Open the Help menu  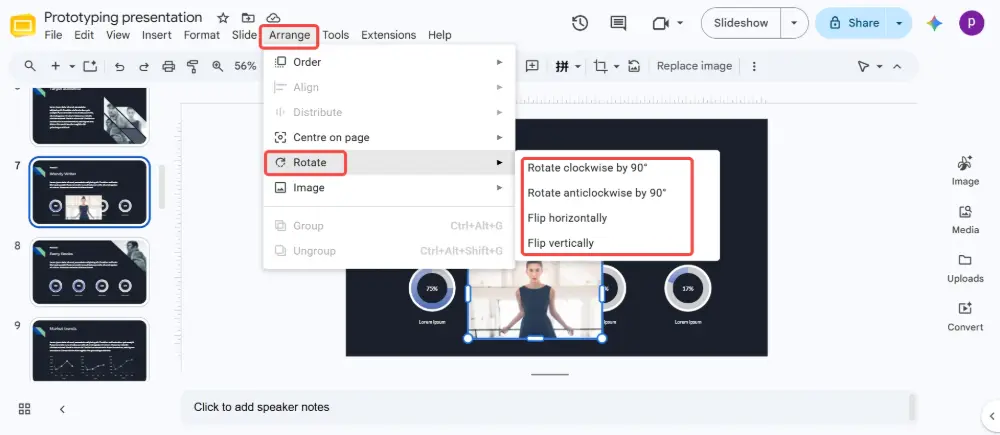pyautogui.click(x=439, y=35)
